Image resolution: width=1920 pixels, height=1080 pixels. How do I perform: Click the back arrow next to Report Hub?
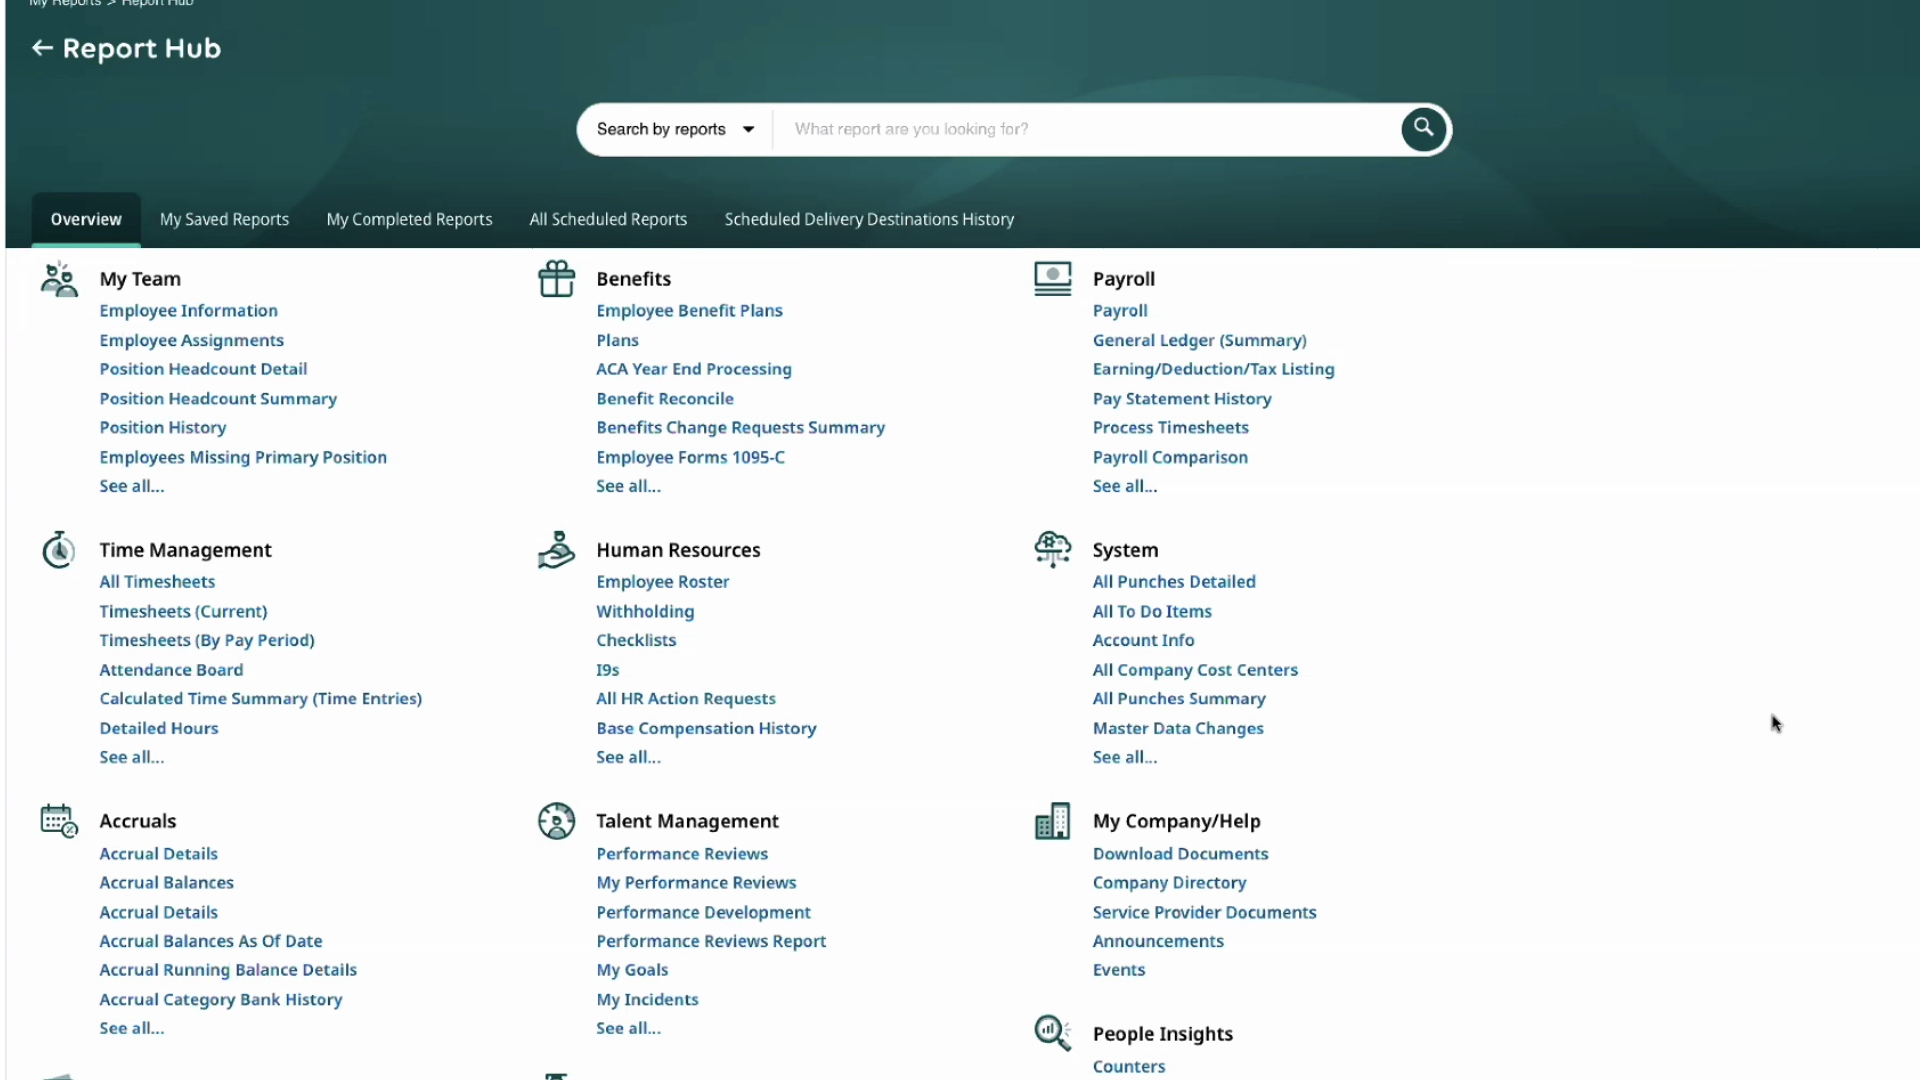click(x=42, y=48)
